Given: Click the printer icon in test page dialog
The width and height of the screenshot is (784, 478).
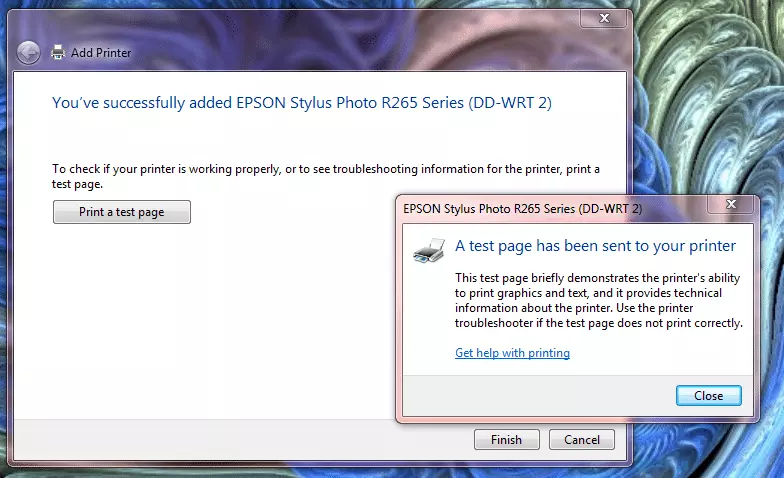Looking at the screenshot, I should point(429,250).
